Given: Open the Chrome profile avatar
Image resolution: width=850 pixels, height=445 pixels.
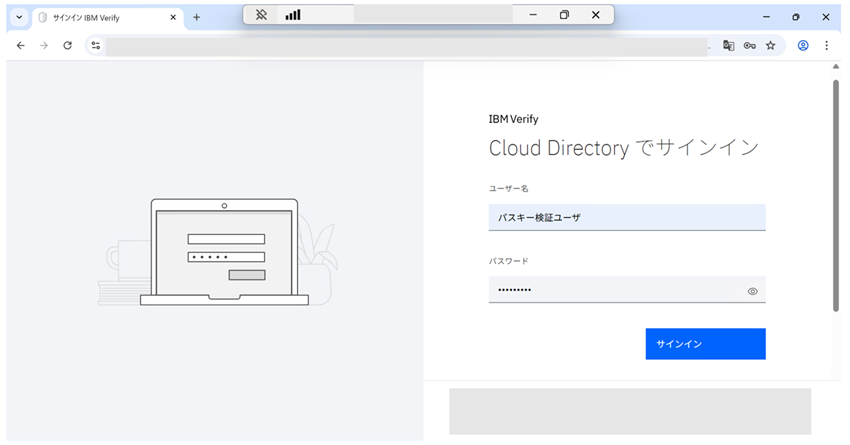Looking at the screenshot, I should click(803, 46).
